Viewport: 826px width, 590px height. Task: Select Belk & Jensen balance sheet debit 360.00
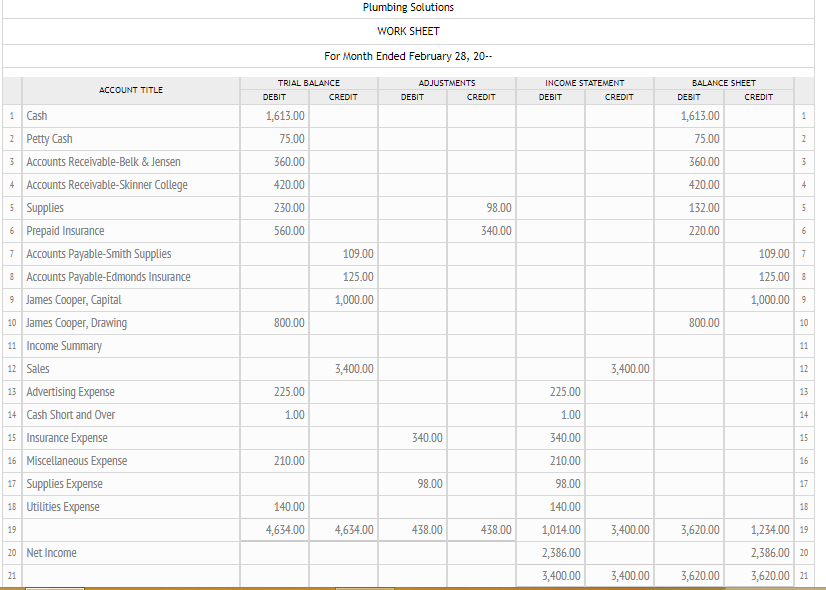[689, 162]
